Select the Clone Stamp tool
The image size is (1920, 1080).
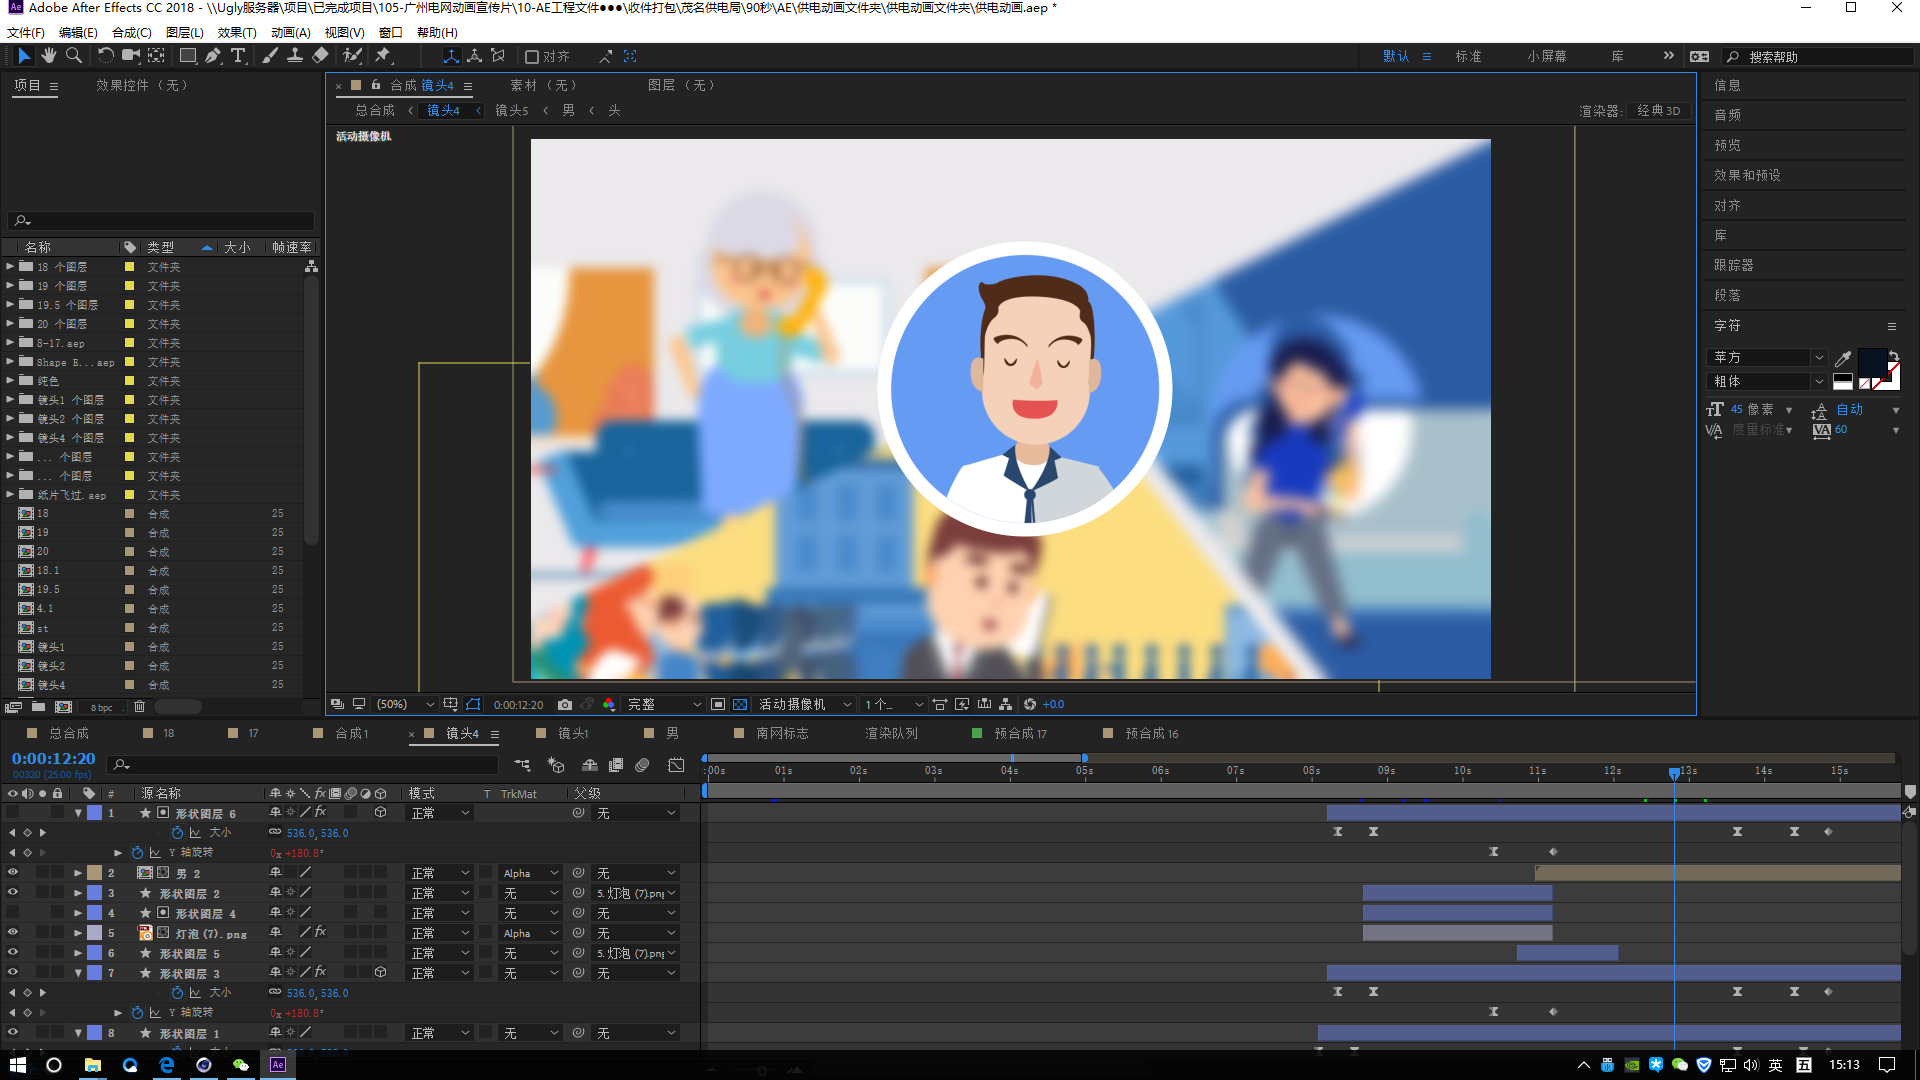pos(295,56)
